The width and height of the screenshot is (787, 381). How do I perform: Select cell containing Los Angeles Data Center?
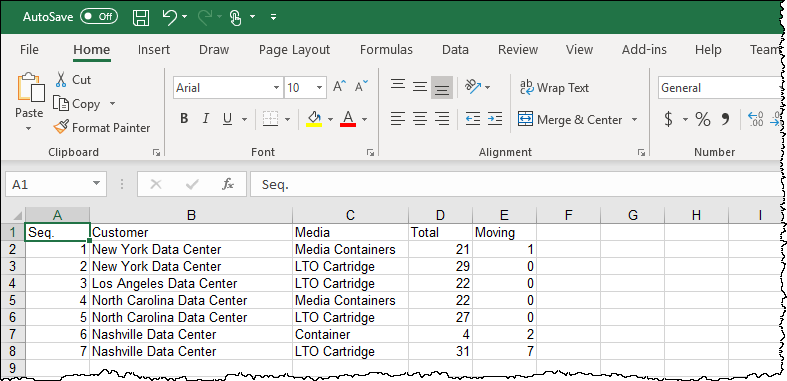[191, 283]
